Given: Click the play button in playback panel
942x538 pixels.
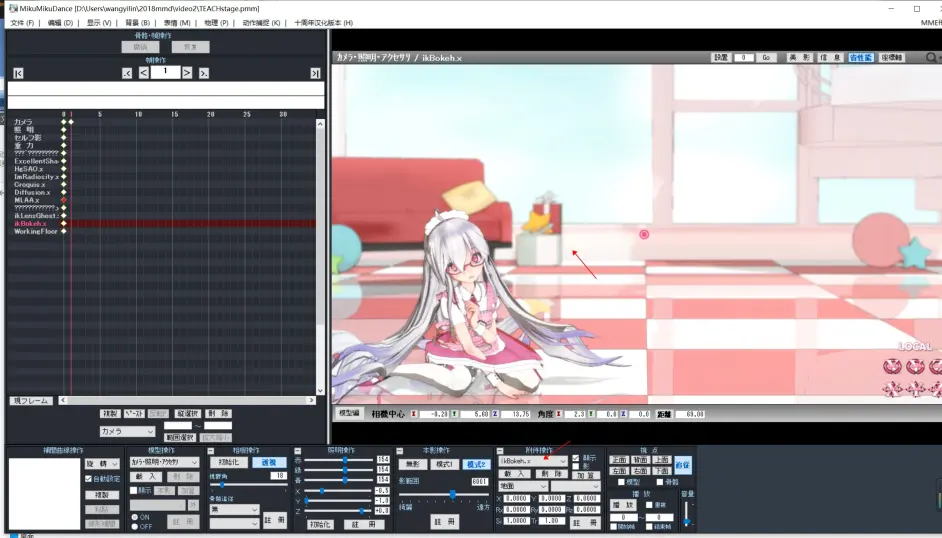Looking at the screenshot, I should click(624, 505).
